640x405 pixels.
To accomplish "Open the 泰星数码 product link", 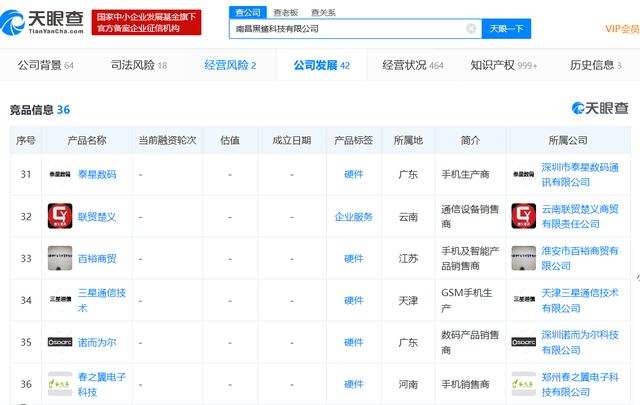I will 97,174.
